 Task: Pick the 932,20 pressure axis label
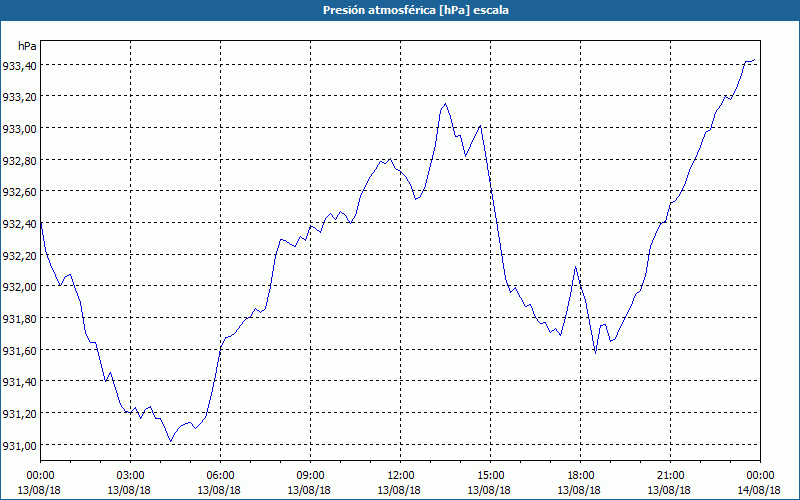19,255
